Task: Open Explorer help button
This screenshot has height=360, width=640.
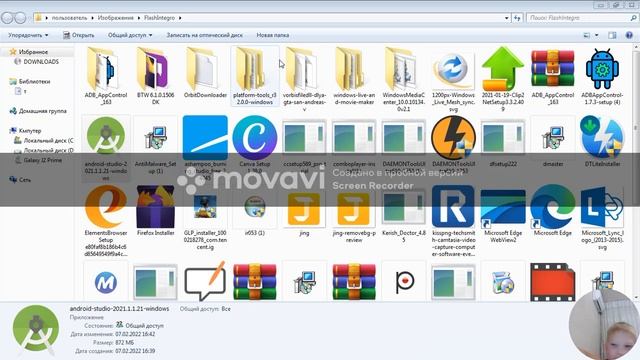Action: click(x=629, y=36)
